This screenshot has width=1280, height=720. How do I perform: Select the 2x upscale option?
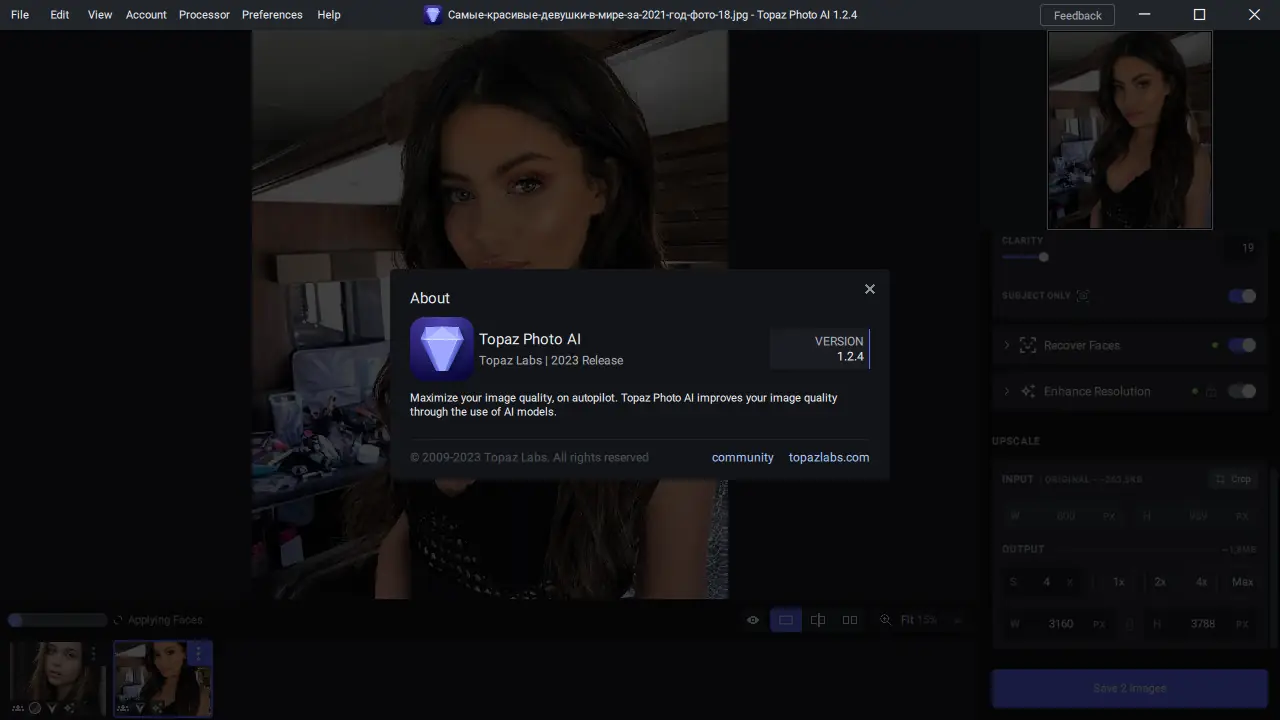click(1160, 582)
